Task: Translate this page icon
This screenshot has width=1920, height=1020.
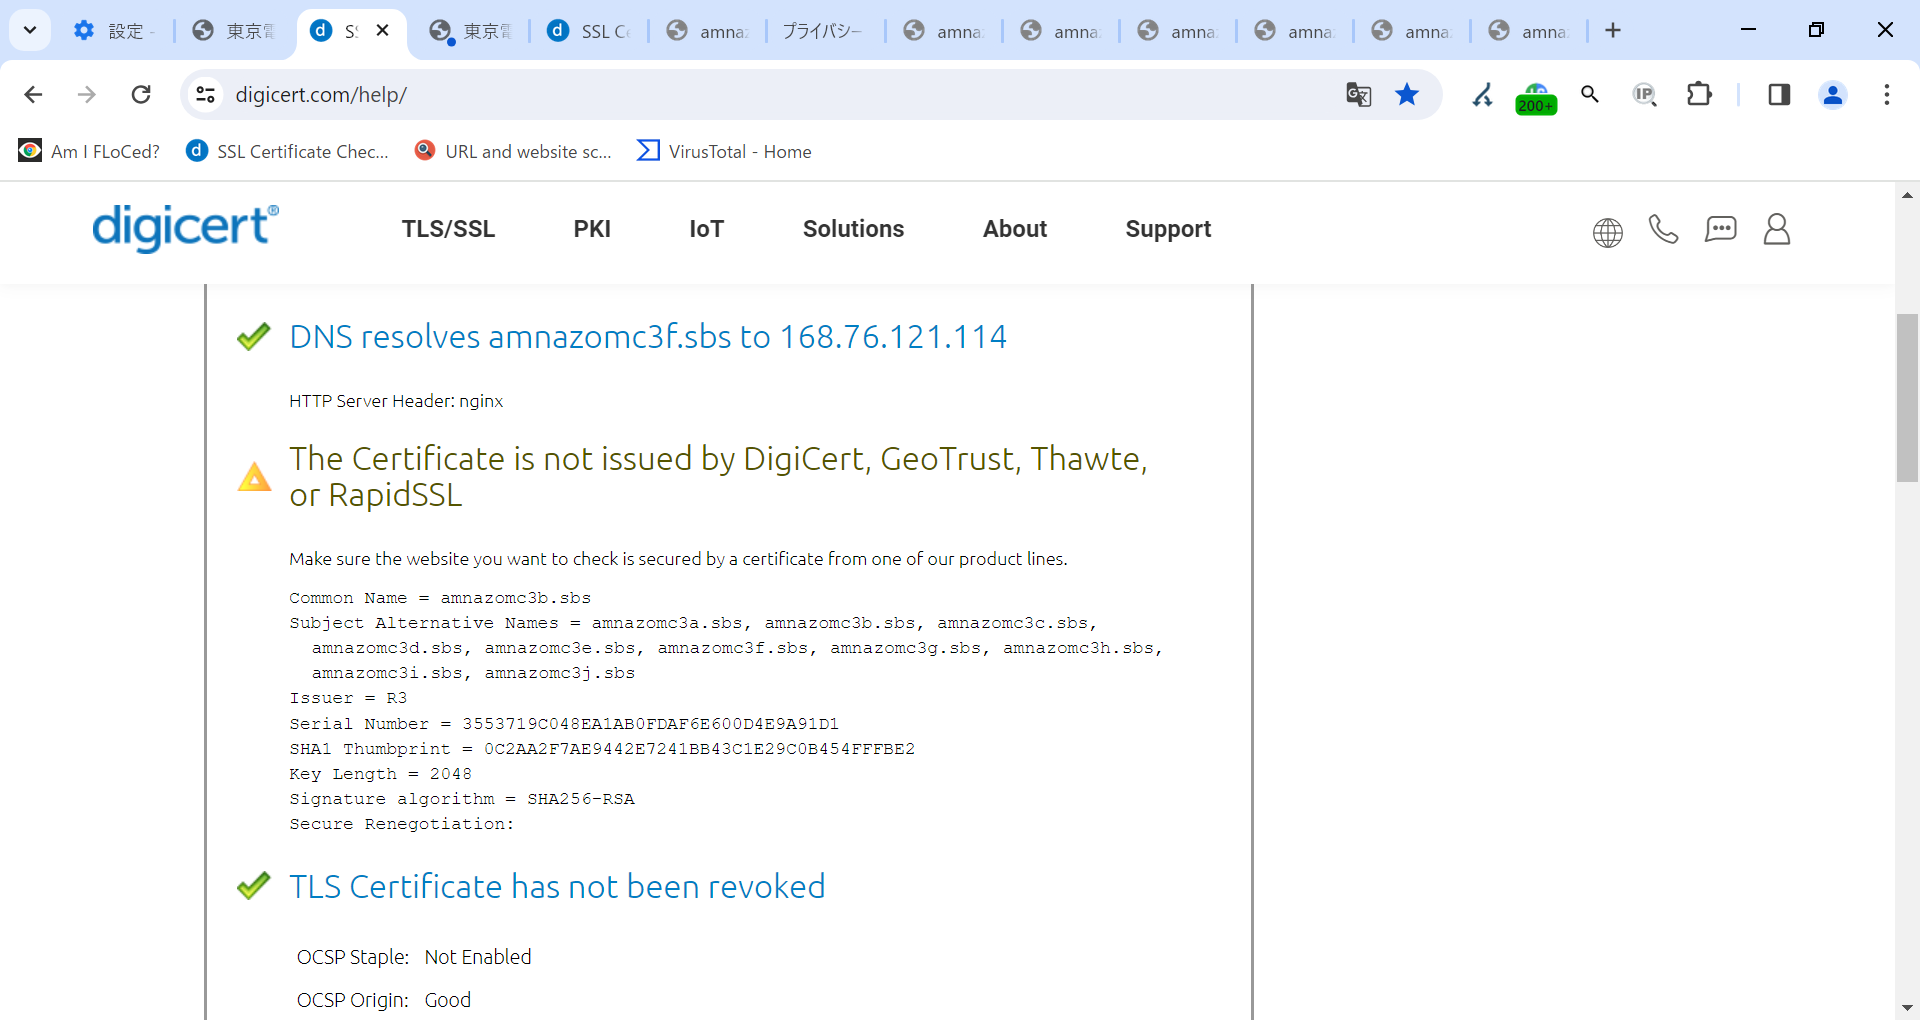Action: [1358, 94]
